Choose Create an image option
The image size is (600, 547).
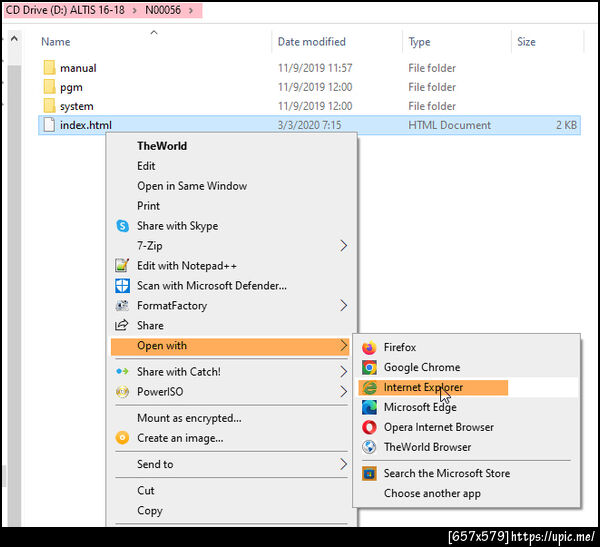tap(180, 438)
